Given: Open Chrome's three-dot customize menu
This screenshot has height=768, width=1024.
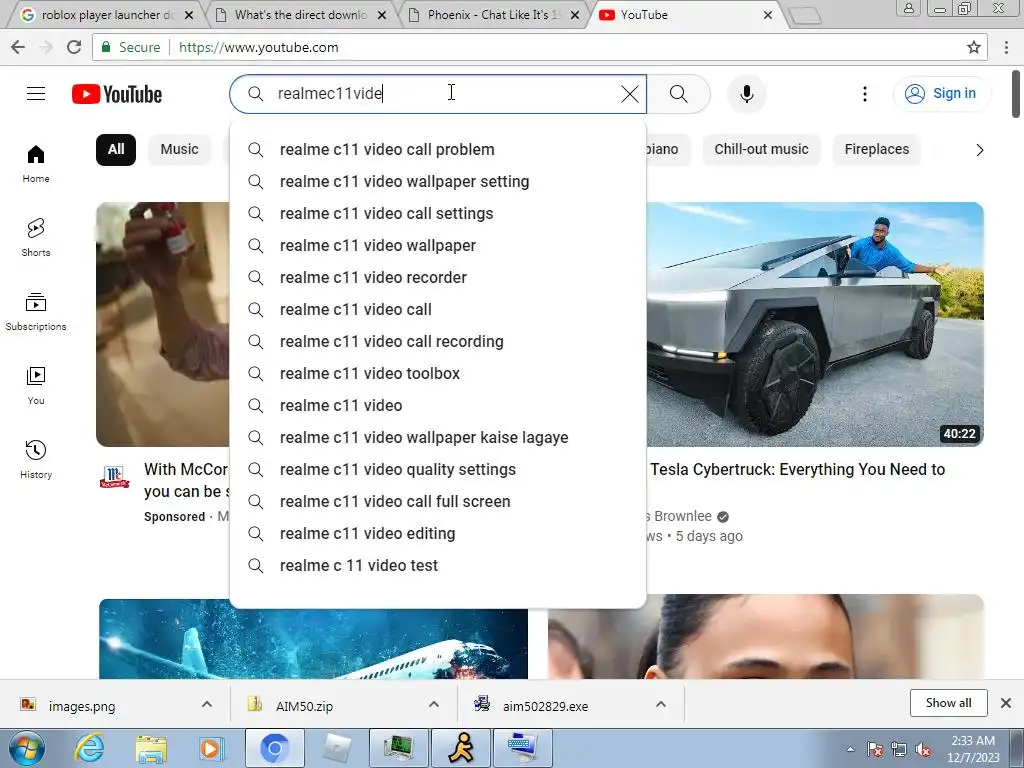Looking at the screenshot, I should 1006,47.
